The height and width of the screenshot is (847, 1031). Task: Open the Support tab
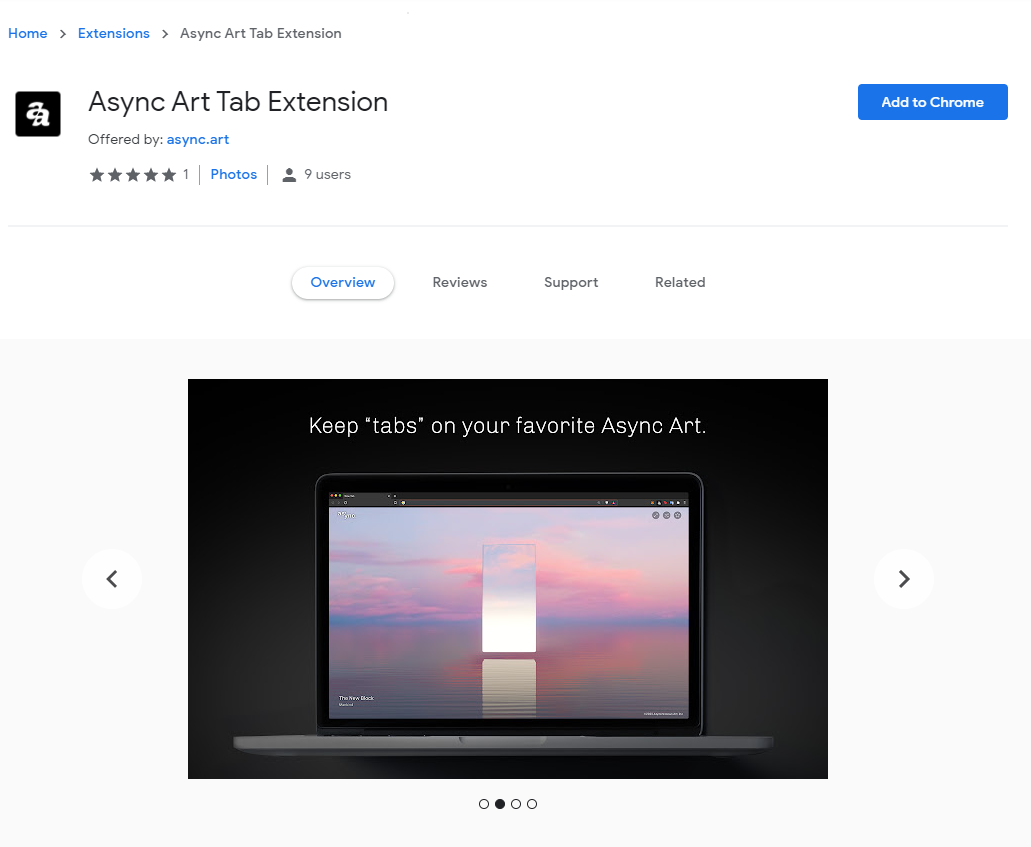click(571, 283)
